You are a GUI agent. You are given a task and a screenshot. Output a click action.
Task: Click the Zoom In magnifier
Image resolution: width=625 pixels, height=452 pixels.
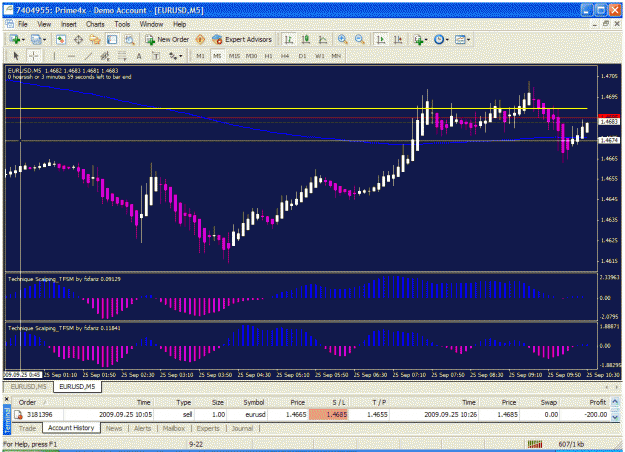coord(342,39)
